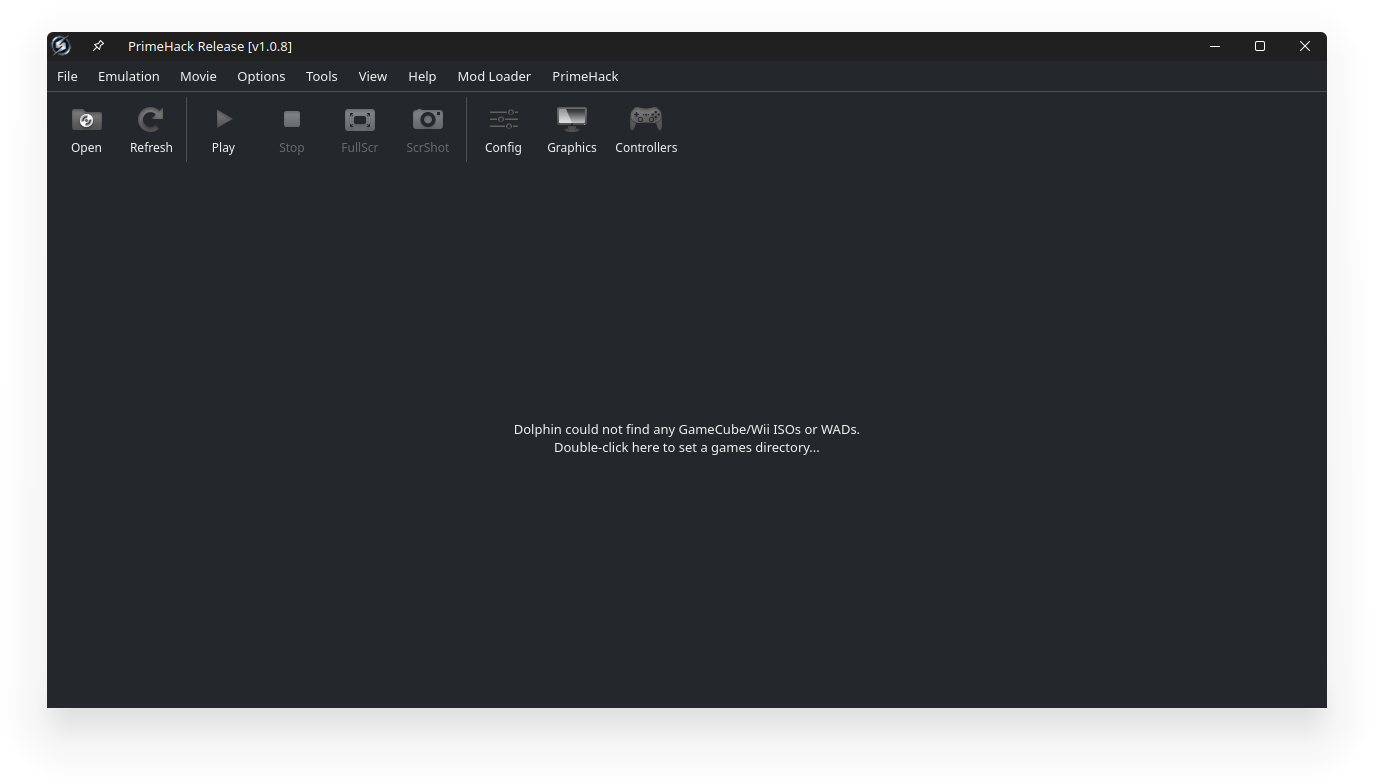The width and height of the screenshot is (1374, 784).
Task: Open the File menu
Action: click(x=67, y=76)
